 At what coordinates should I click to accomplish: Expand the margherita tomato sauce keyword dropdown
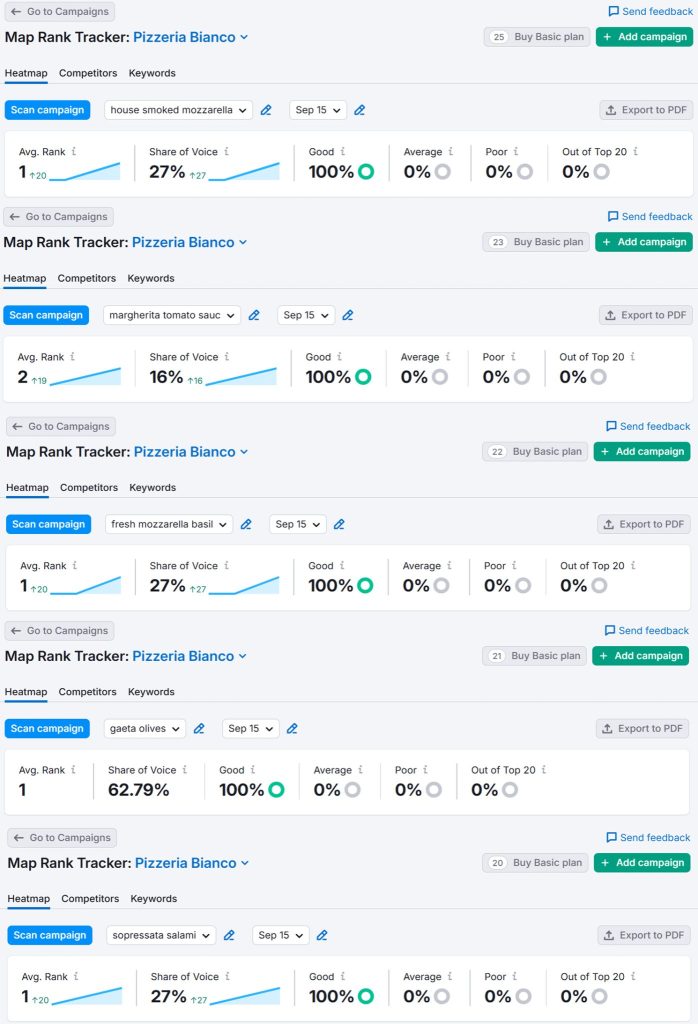tap(171, 315)
